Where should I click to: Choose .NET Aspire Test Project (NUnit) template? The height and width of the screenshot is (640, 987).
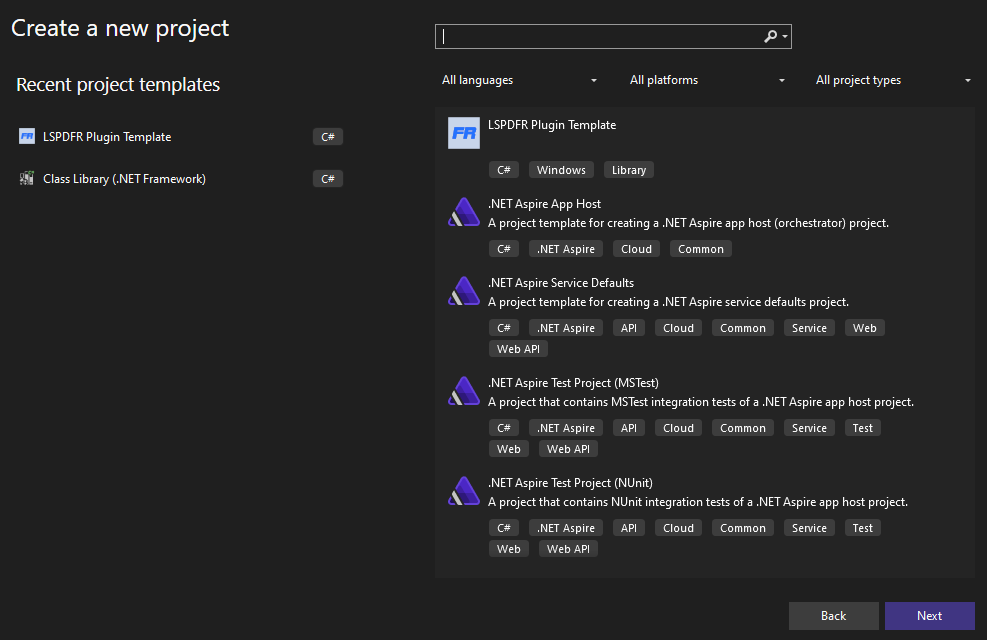570,483
